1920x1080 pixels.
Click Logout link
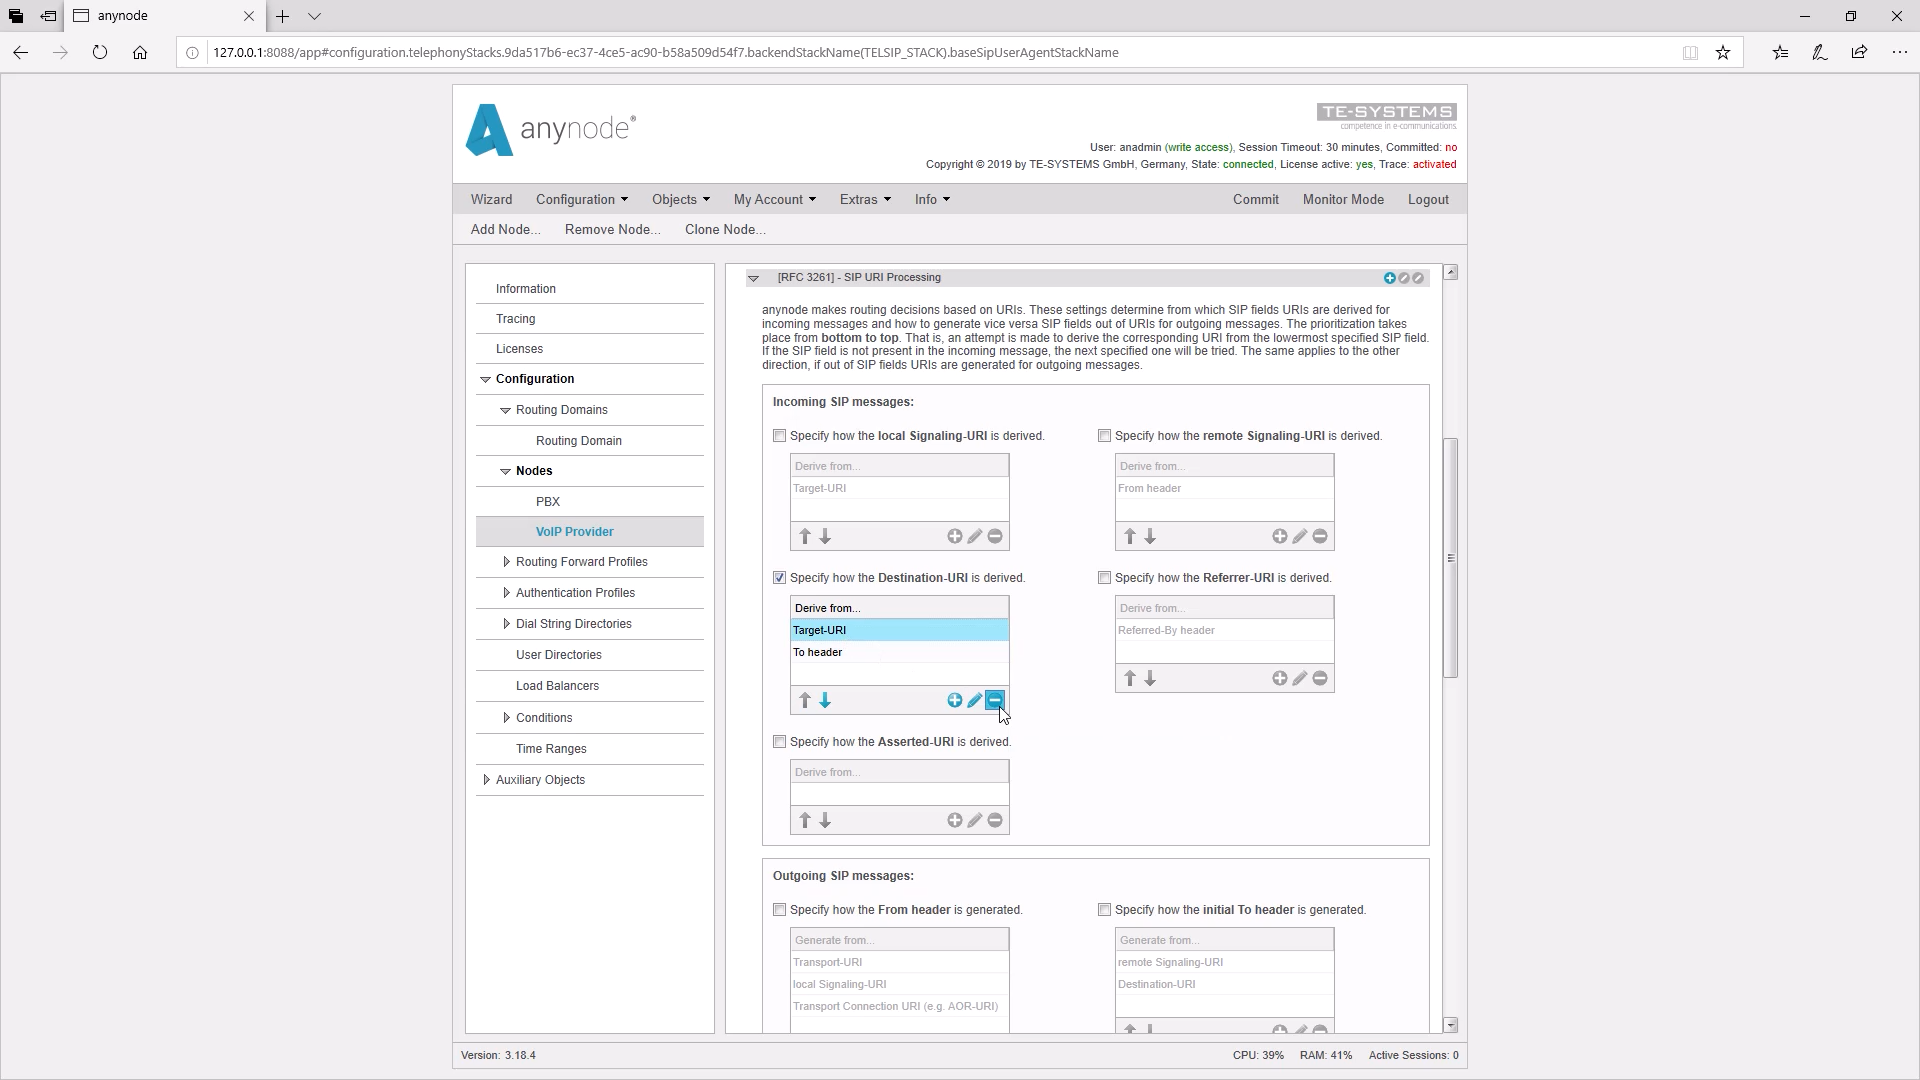click(x=1428, y=200)
